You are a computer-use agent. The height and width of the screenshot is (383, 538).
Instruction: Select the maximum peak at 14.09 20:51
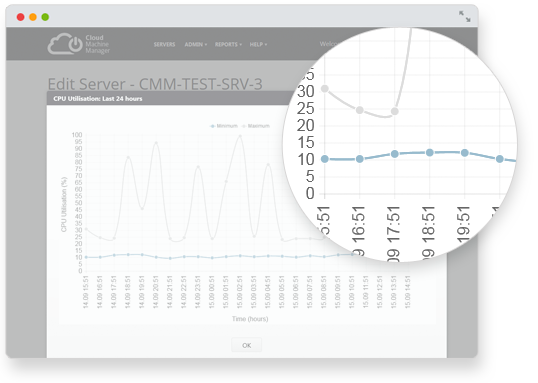tap(156, 143)
